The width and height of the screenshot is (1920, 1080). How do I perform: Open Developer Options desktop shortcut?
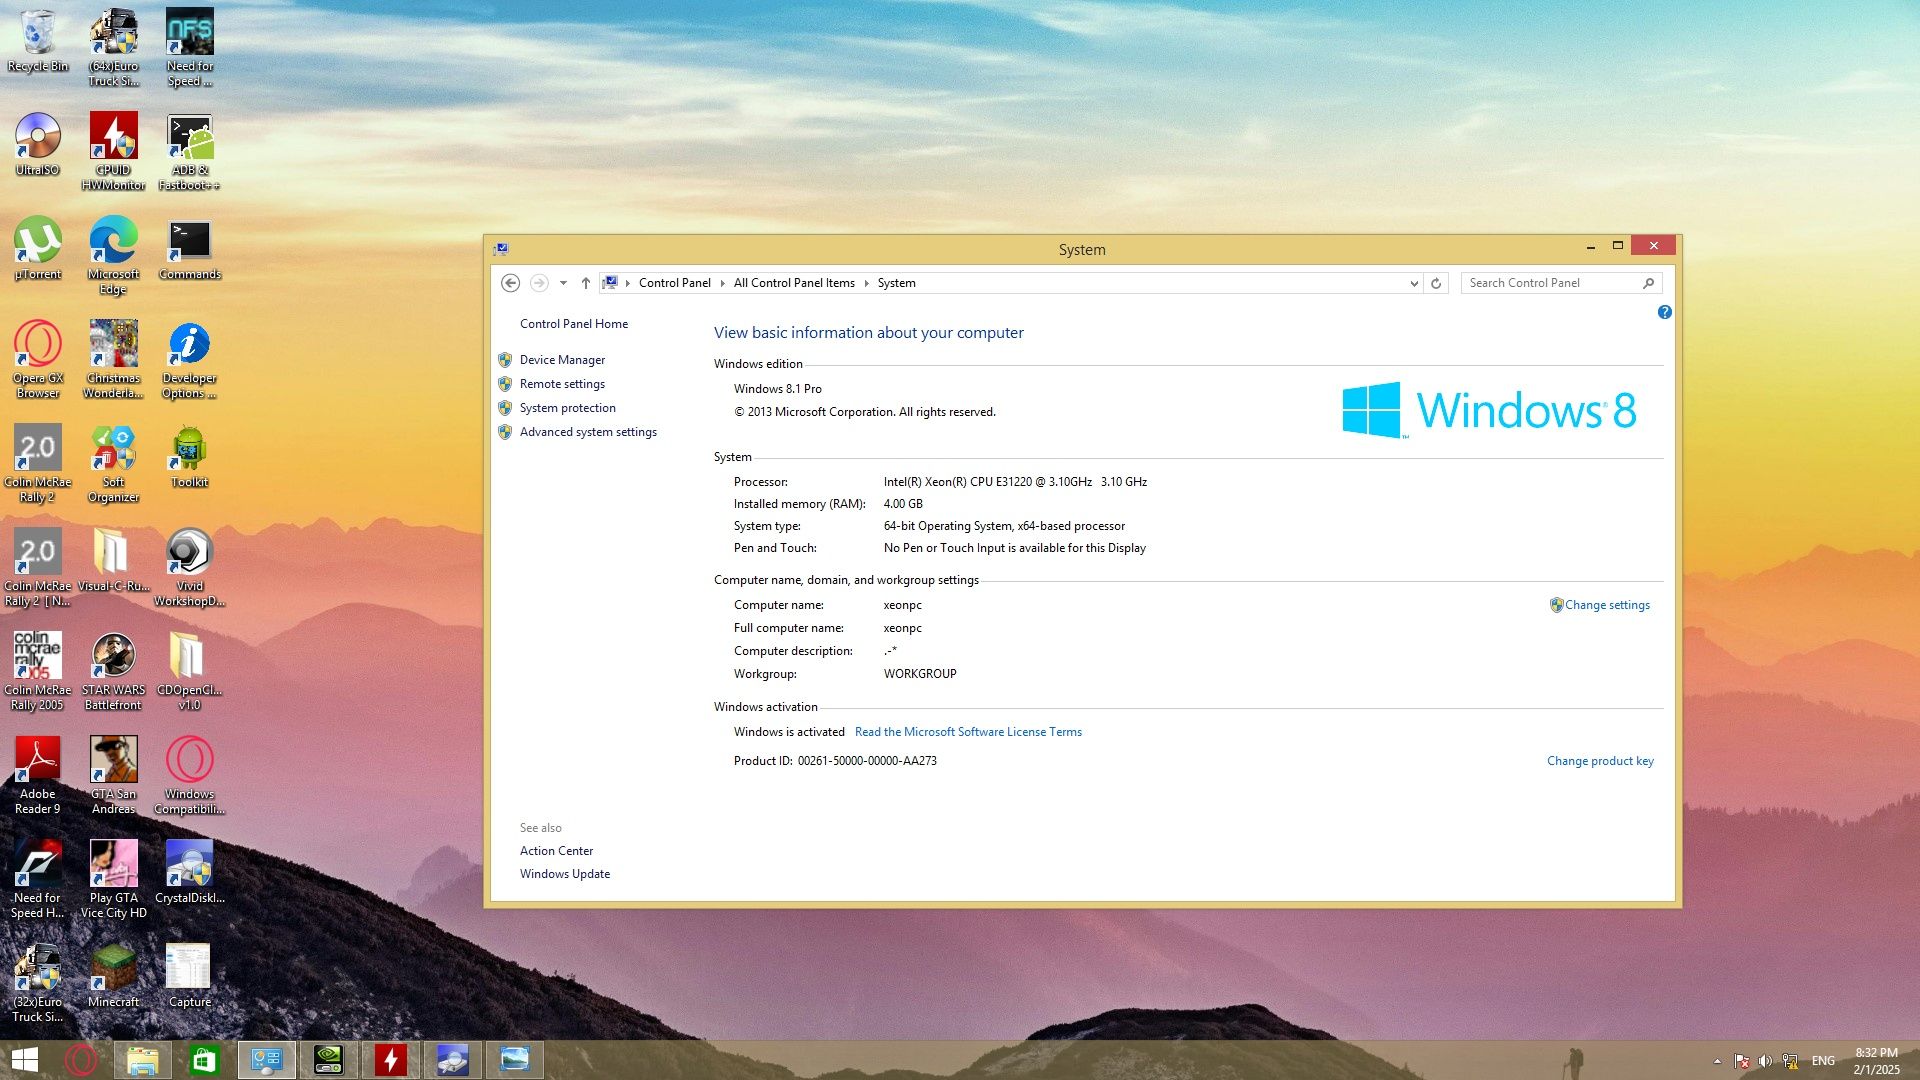[x=189, y=359]
